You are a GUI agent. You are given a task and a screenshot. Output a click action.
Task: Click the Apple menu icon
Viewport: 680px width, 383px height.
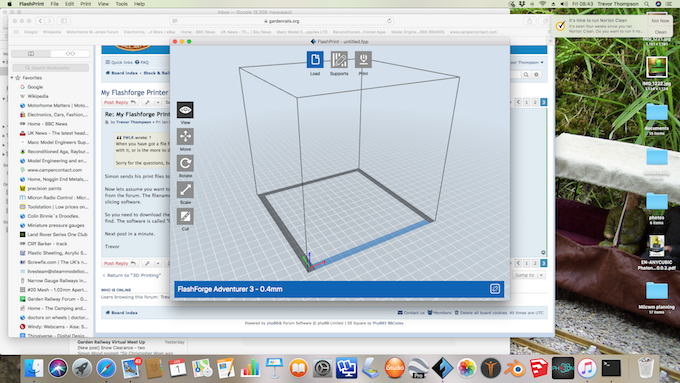point(9,4)
